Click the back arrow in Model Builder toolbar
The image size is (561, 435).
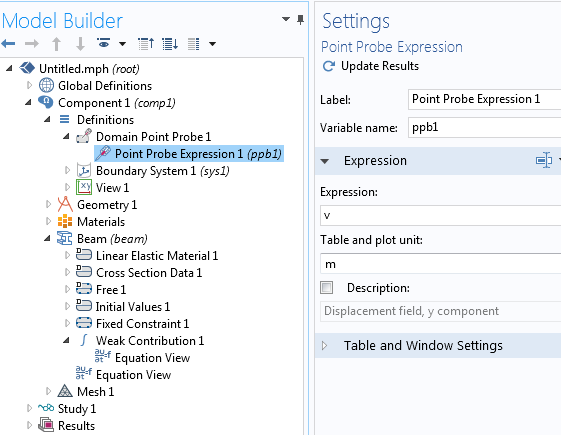pyautogui.click(x=8, y=44)
